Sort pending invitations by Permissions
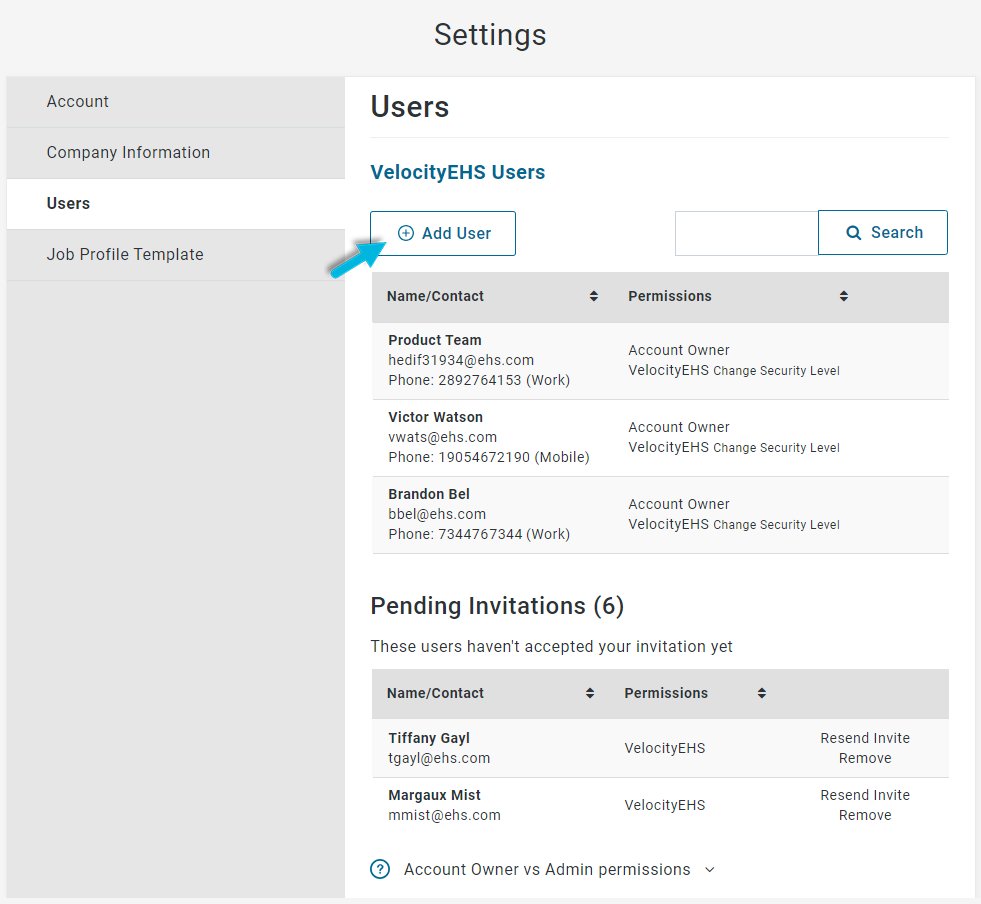This screenshot has height=904, width=981. [x=761, y=694]
